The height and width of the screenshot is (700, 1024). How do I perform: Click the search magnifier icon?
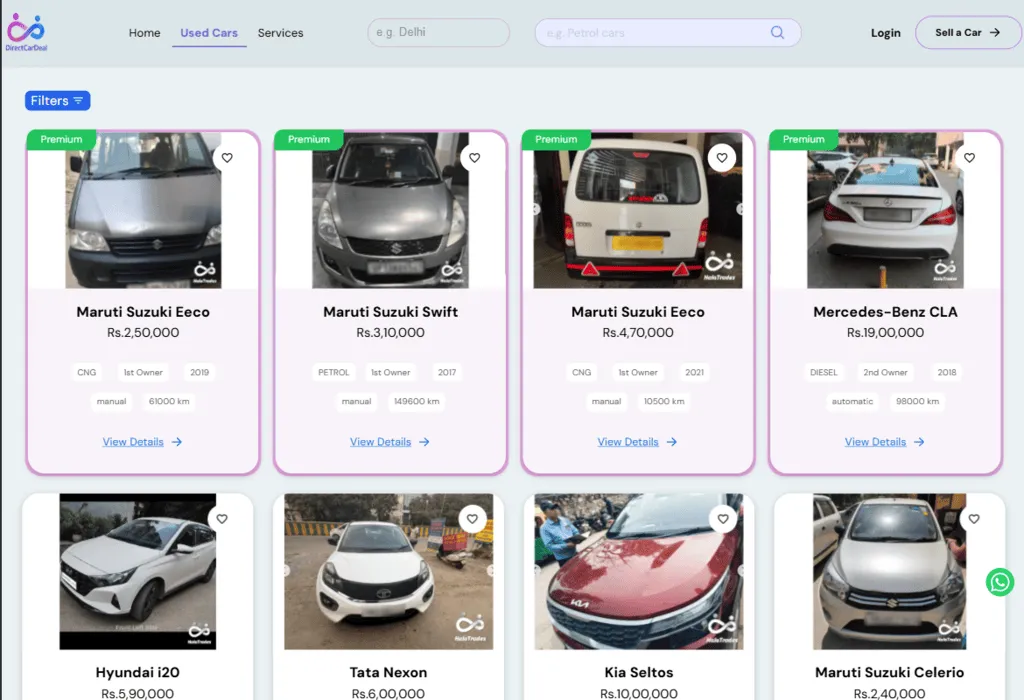777,33
